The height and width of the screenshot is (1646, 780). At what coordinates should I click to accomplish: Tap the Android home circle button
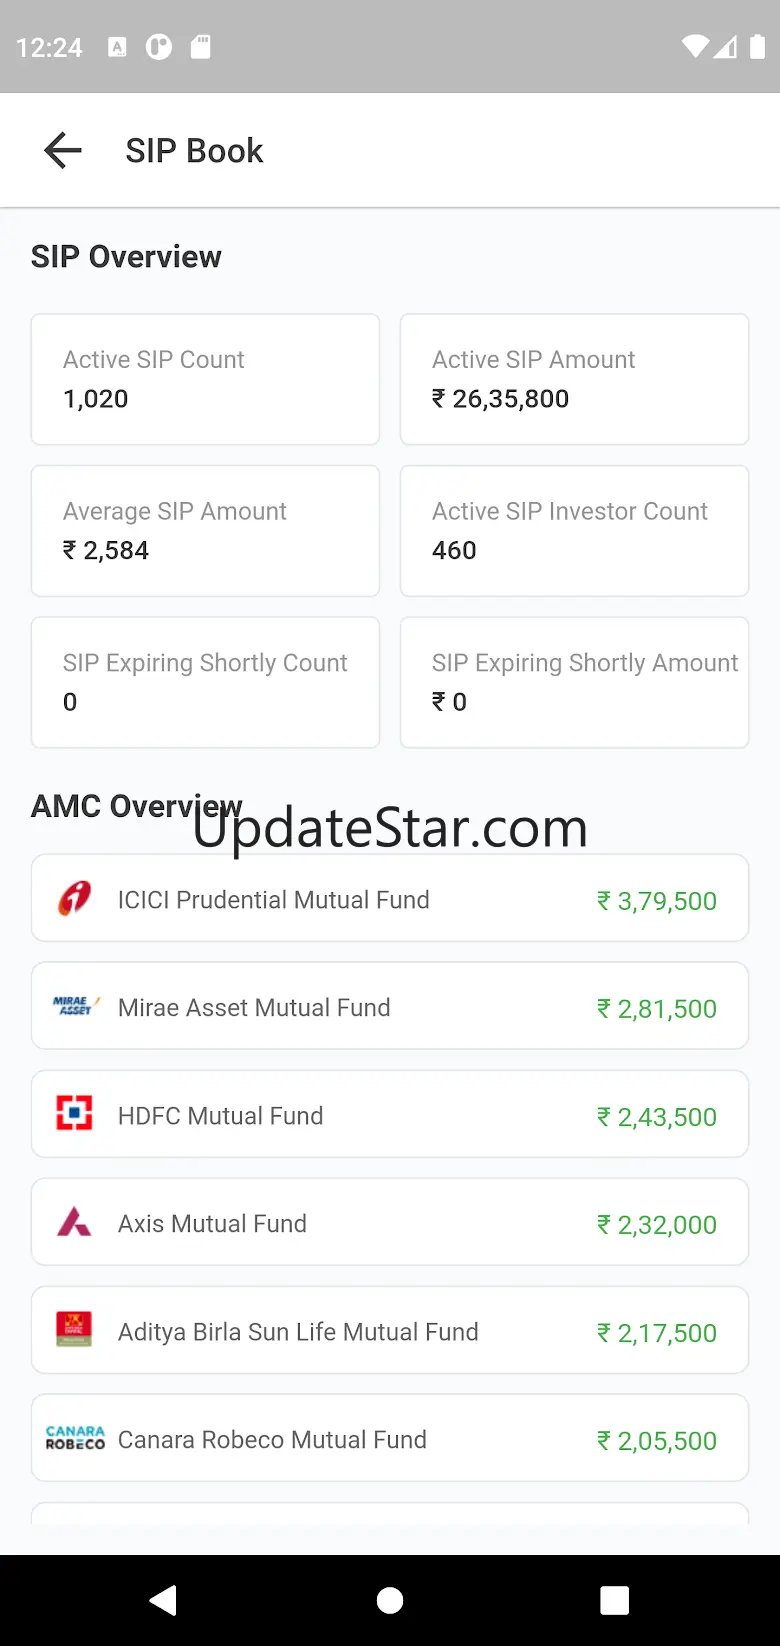(390, 1600)
